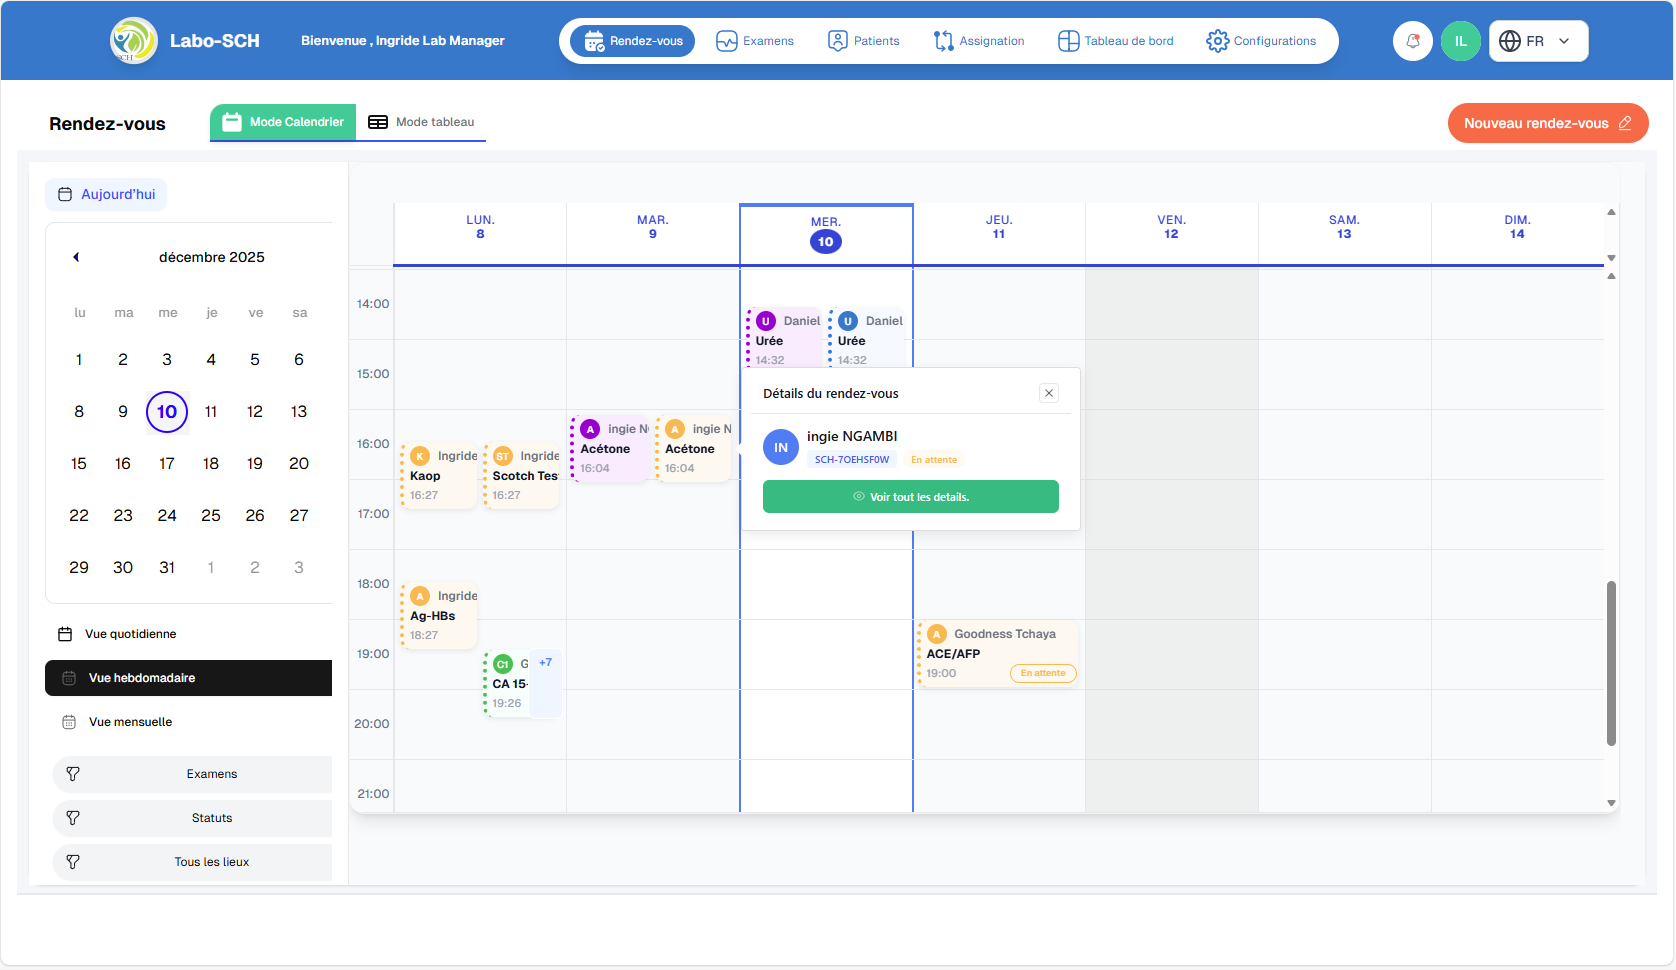Open the FR language dropdown

[x=1537, y=40]
